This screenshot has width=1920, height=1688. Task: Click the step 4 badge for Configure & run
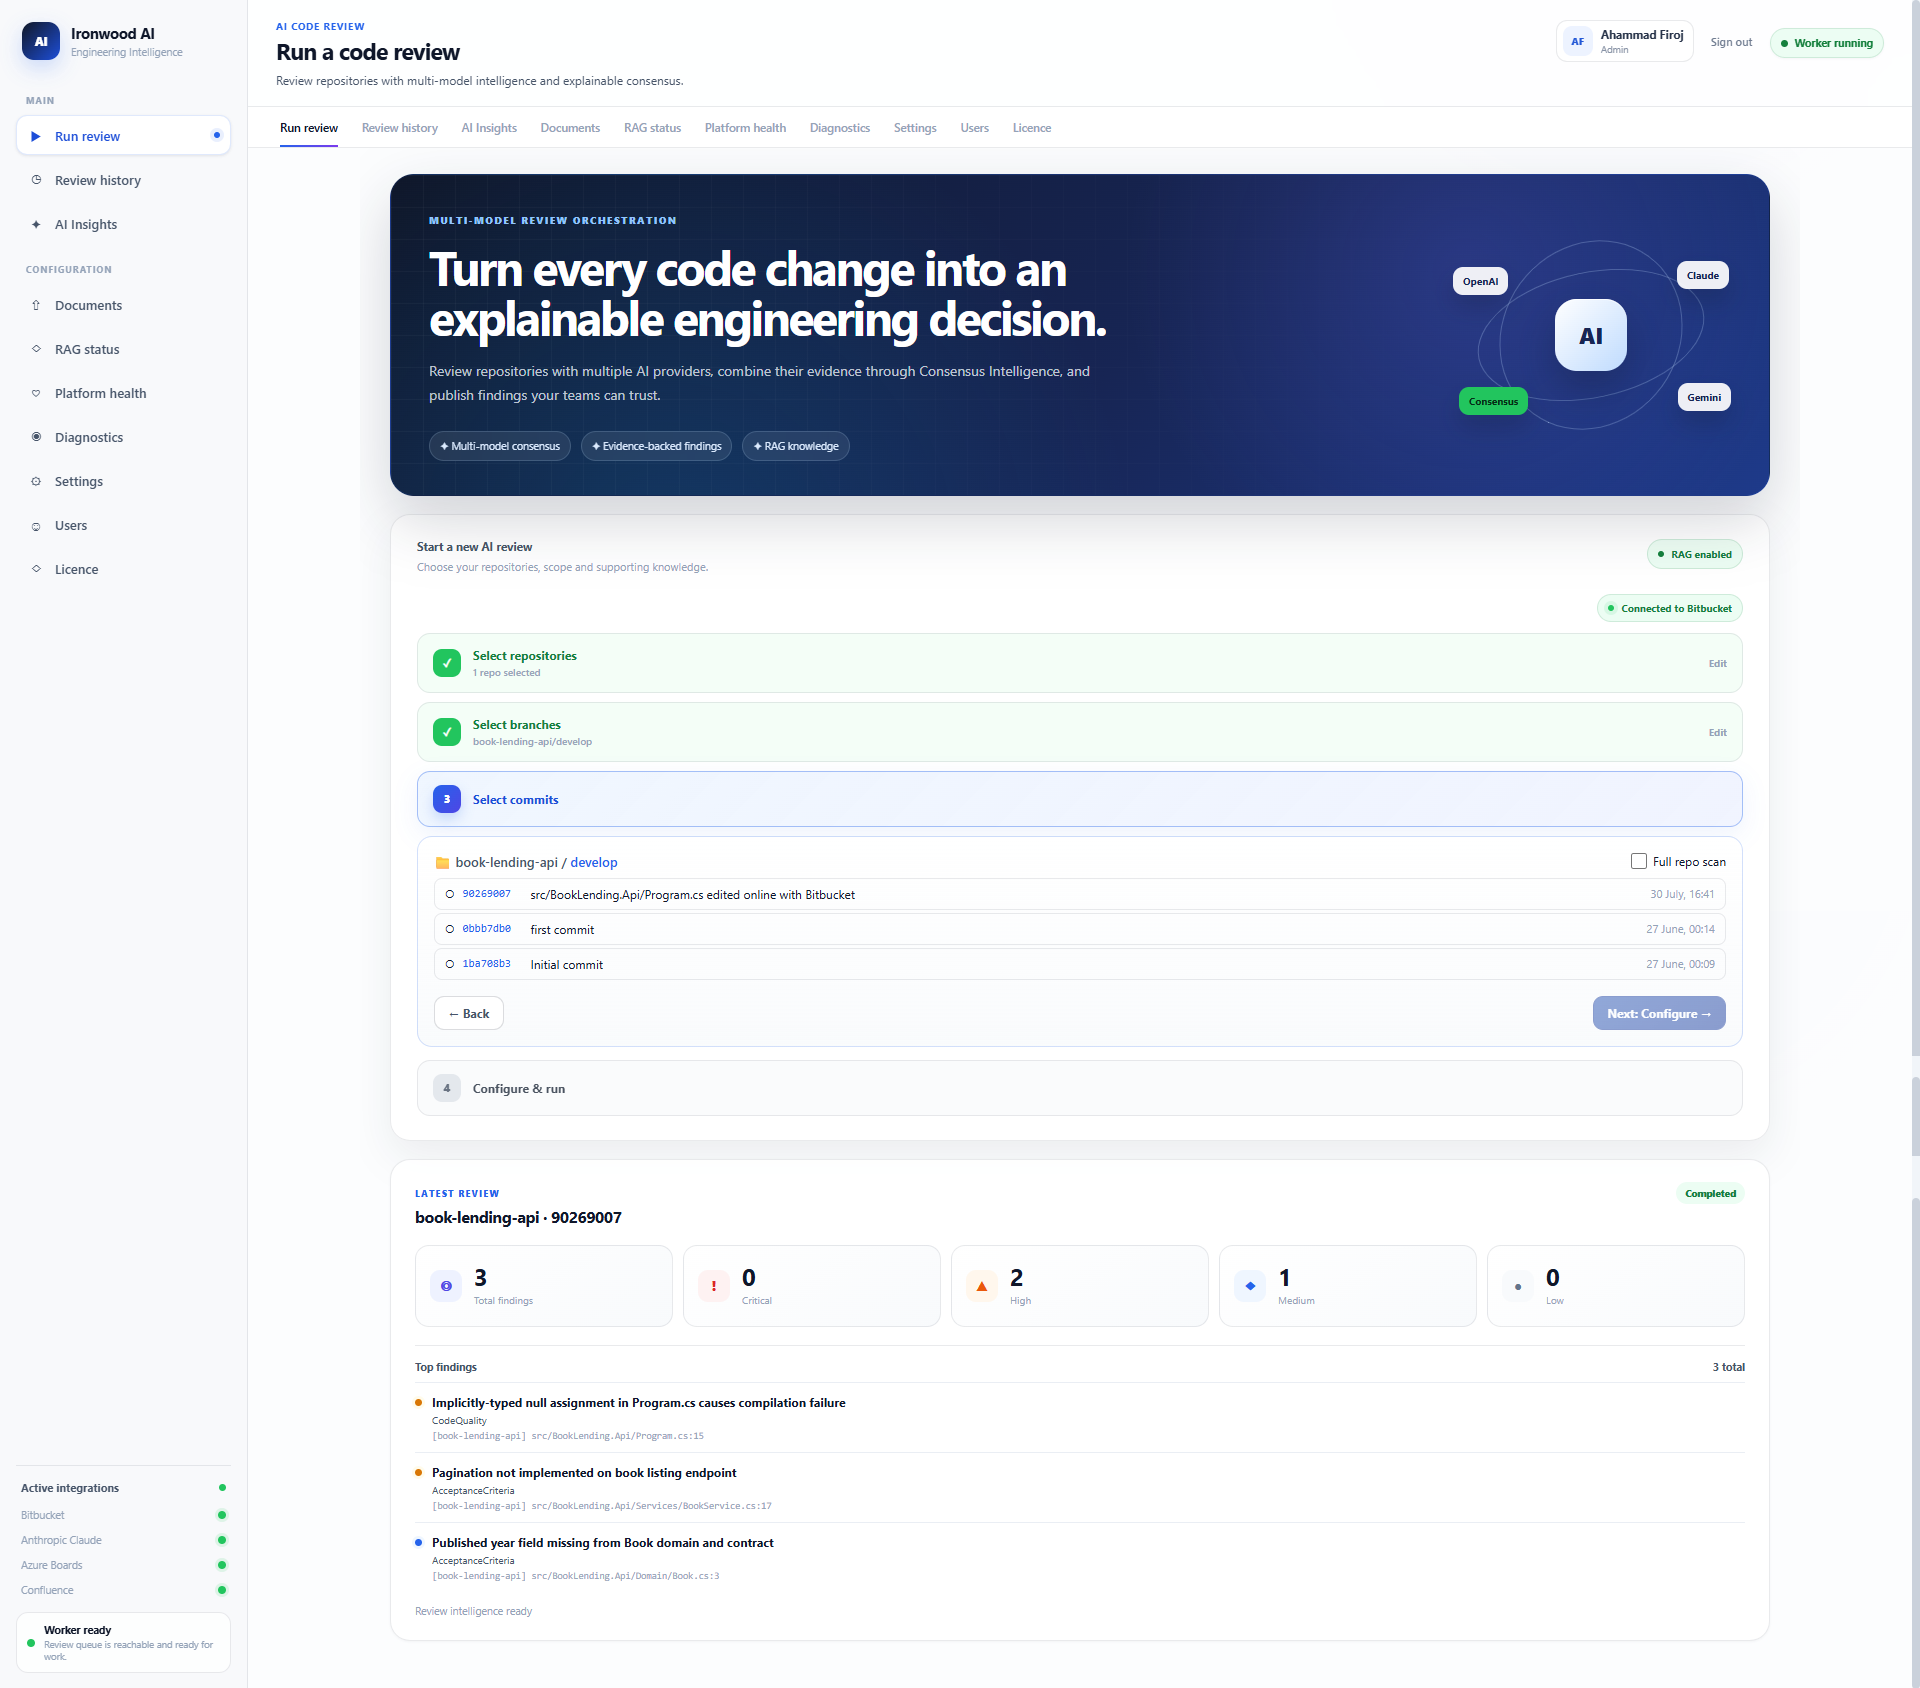click(x=447, y=1088)
